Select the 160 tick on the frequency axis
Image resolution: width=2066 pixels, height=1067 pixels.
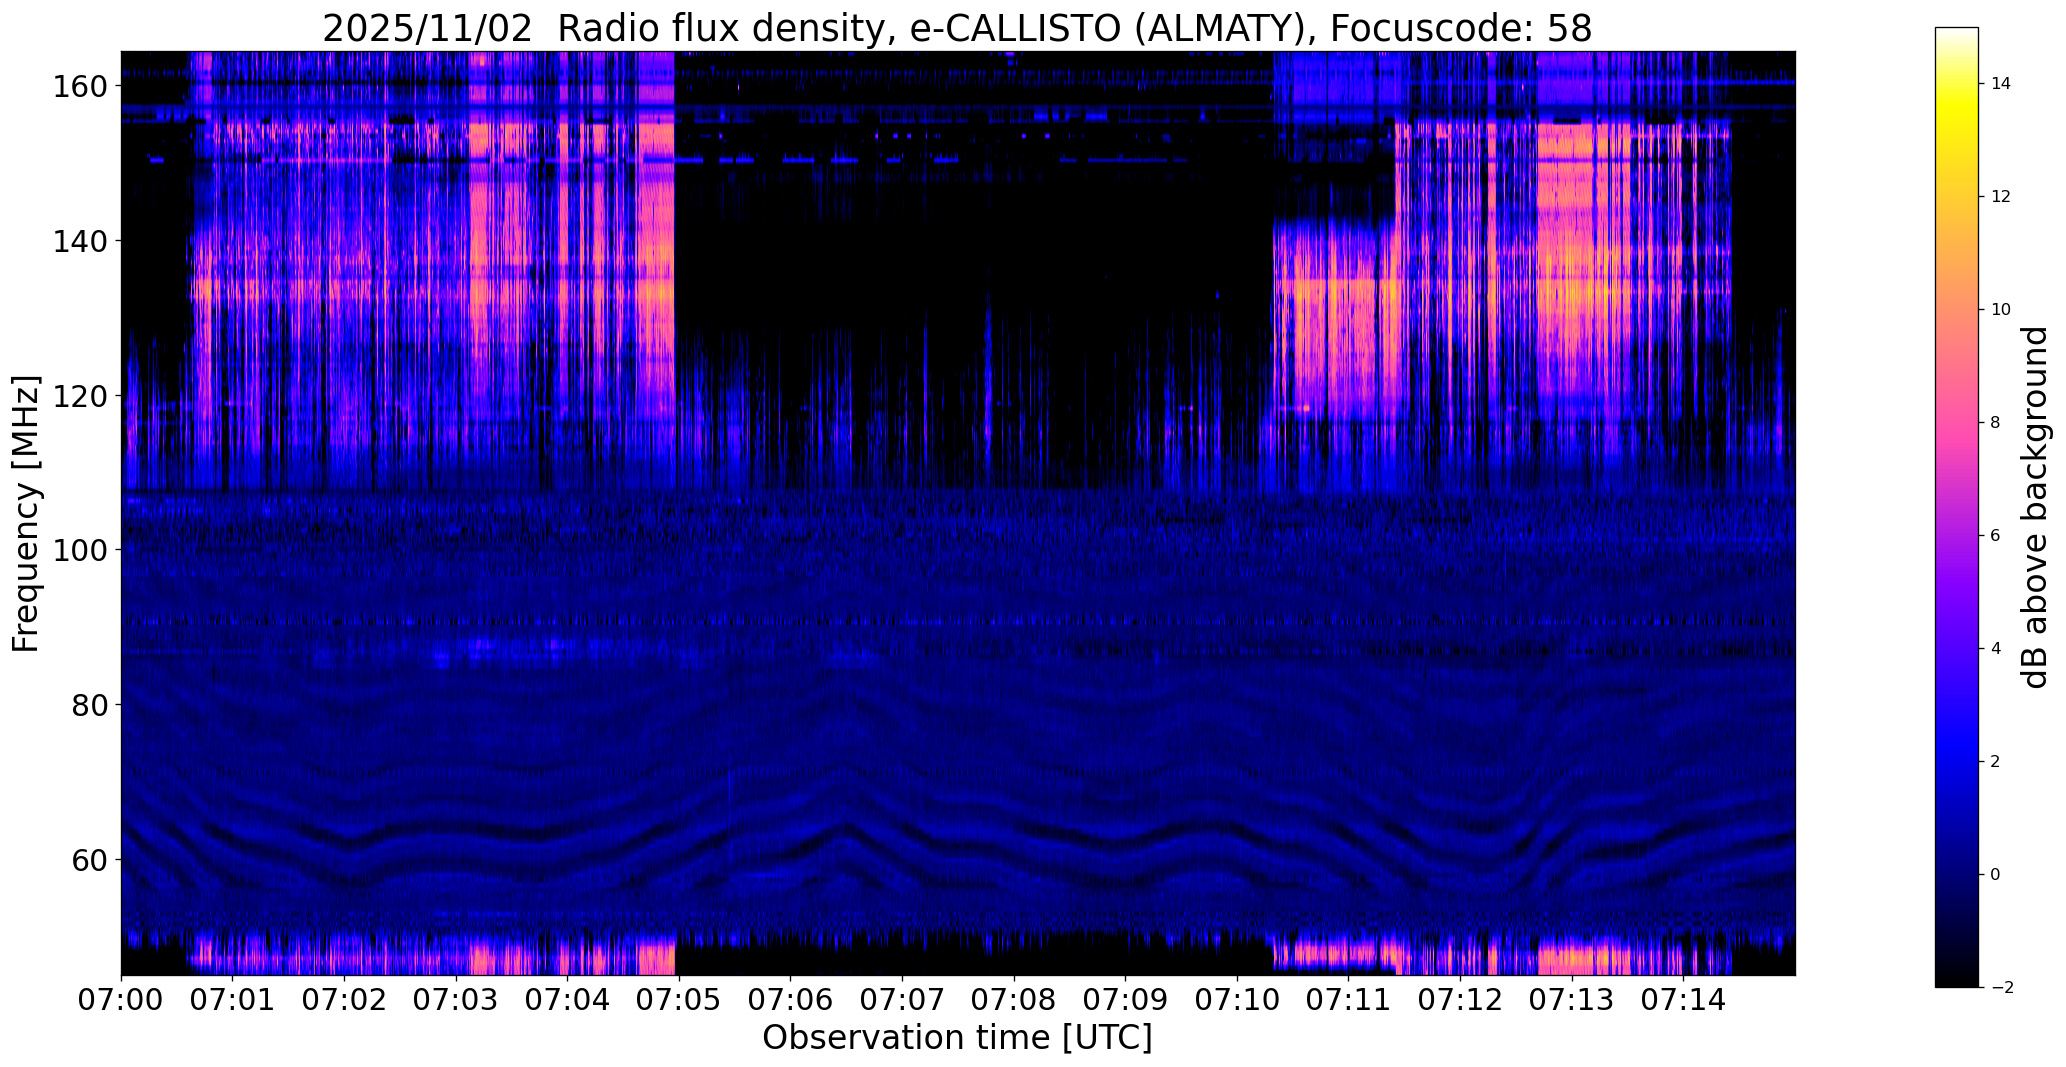(81, 87)
